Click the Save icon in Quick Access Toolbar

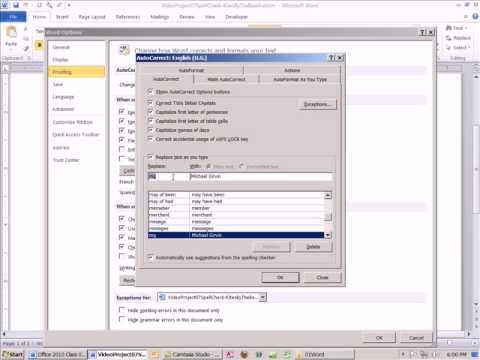point(16,5)
